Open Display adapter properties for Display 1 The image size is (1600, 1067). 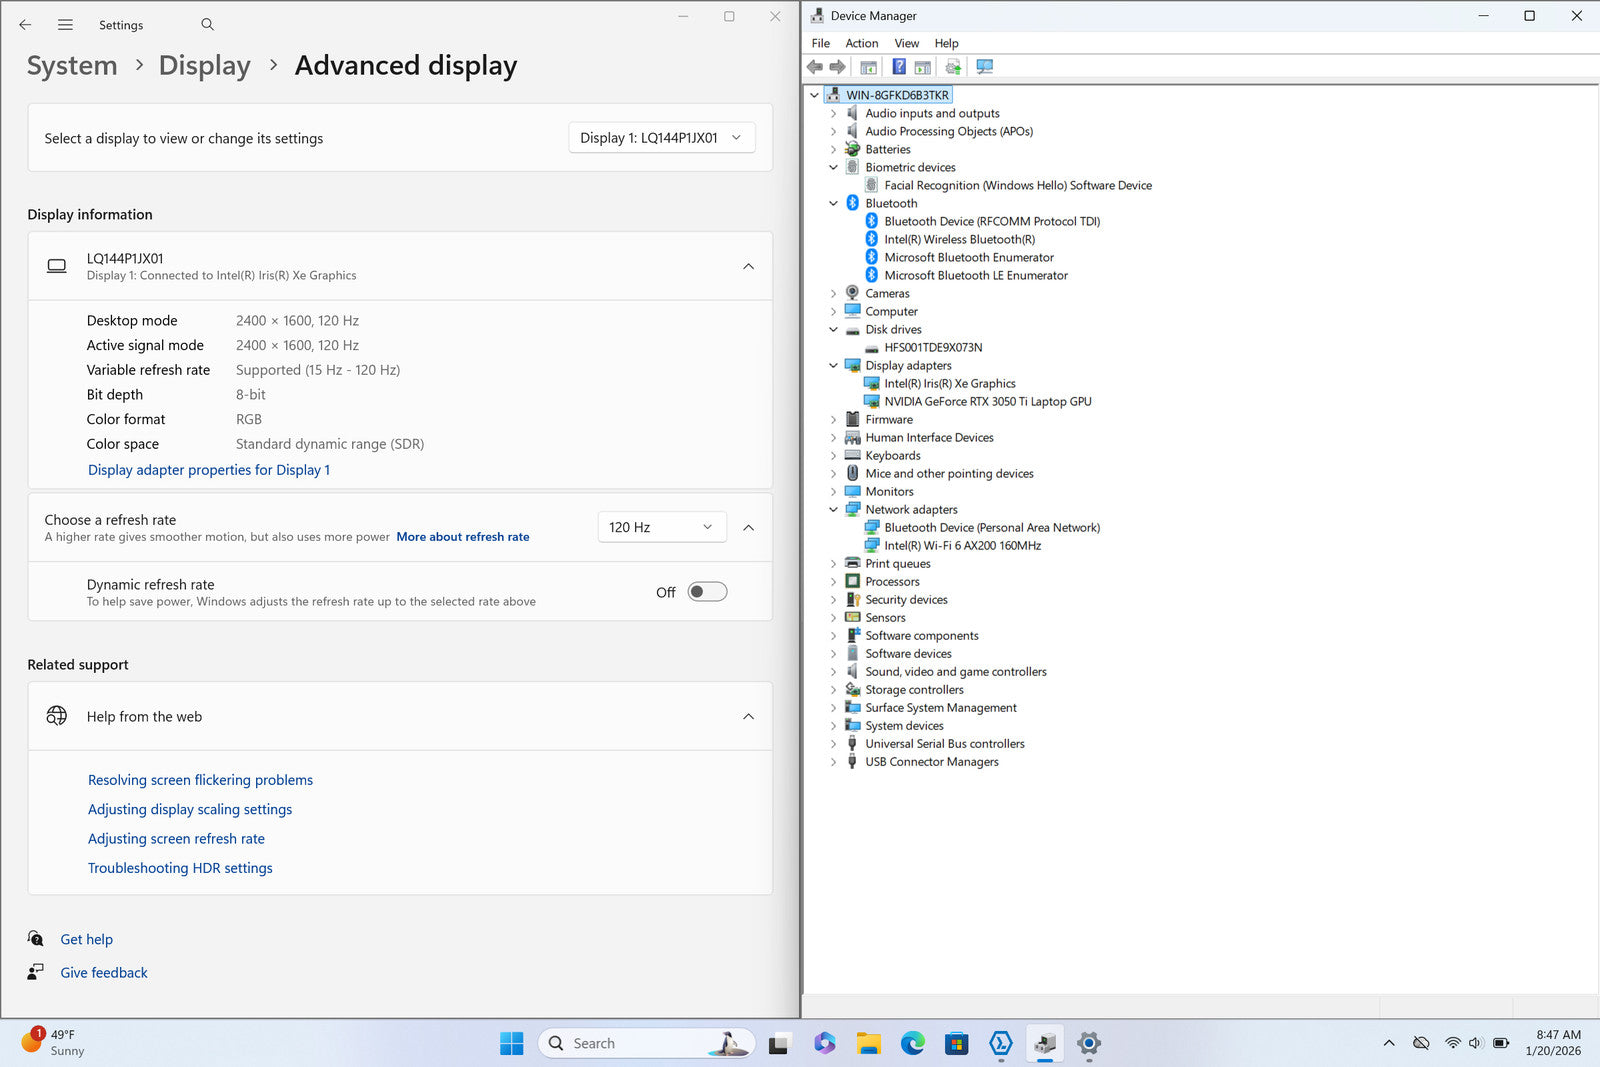[x=208, y=470]
